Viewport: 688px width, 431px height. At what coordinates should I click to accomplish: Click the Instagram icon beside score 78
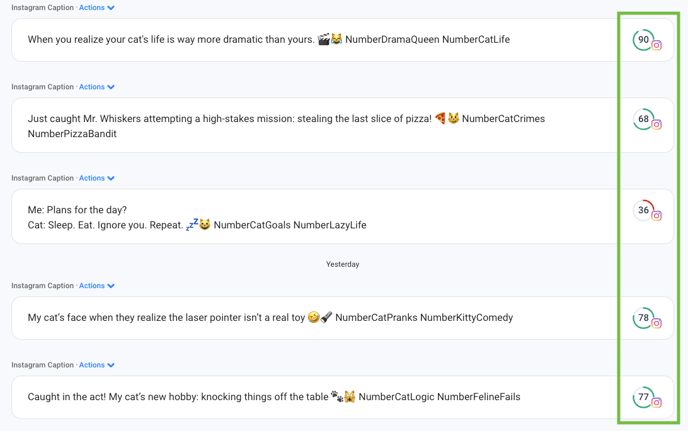(656, 323)
